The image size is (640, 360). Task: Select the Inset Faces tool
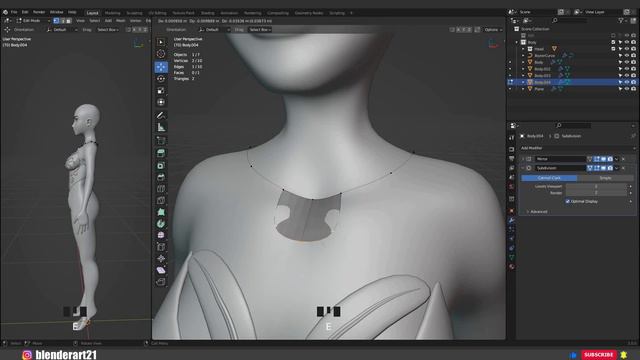161,165
